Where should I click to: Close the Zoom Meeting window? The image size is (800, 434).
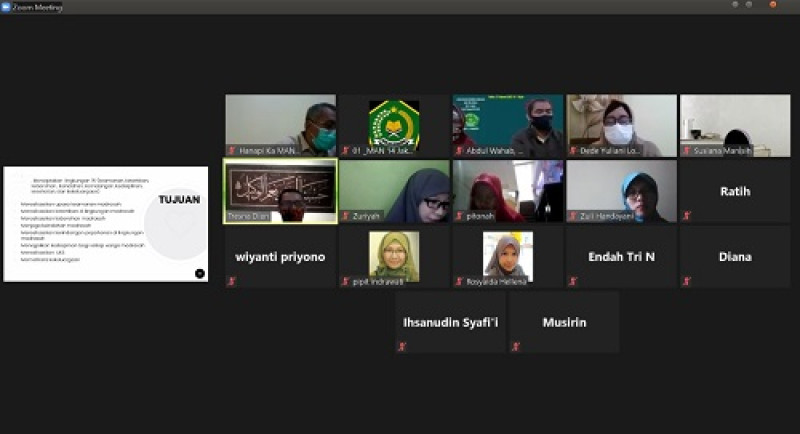[x=787, y=6]
